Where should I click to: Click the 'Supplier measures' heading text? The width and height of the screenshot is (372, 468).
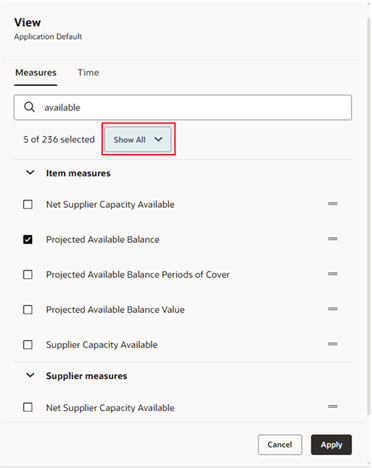tap(87, 376)
